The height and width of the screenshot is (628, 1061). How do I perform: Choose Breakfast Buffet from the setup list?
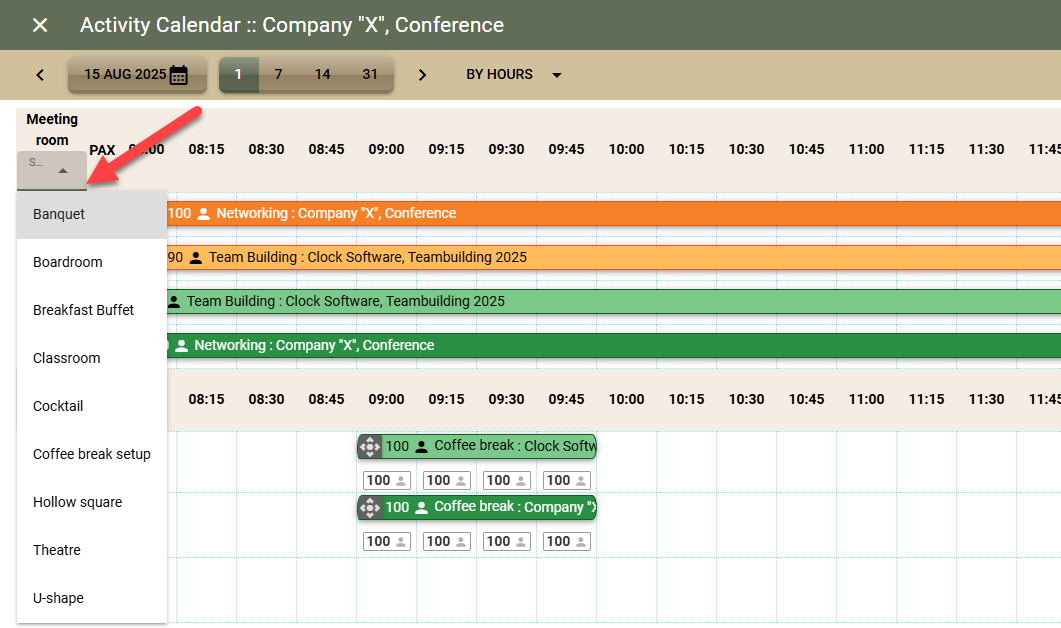(x=92, y=310)
